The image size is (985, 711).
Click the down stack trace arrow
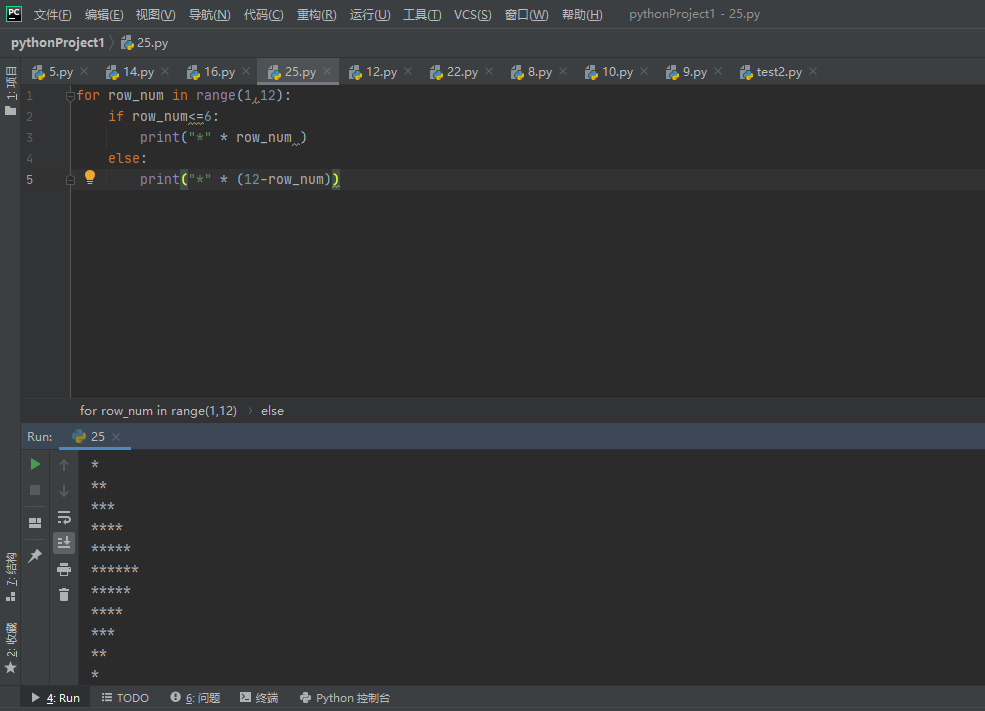tap(64, 491)
